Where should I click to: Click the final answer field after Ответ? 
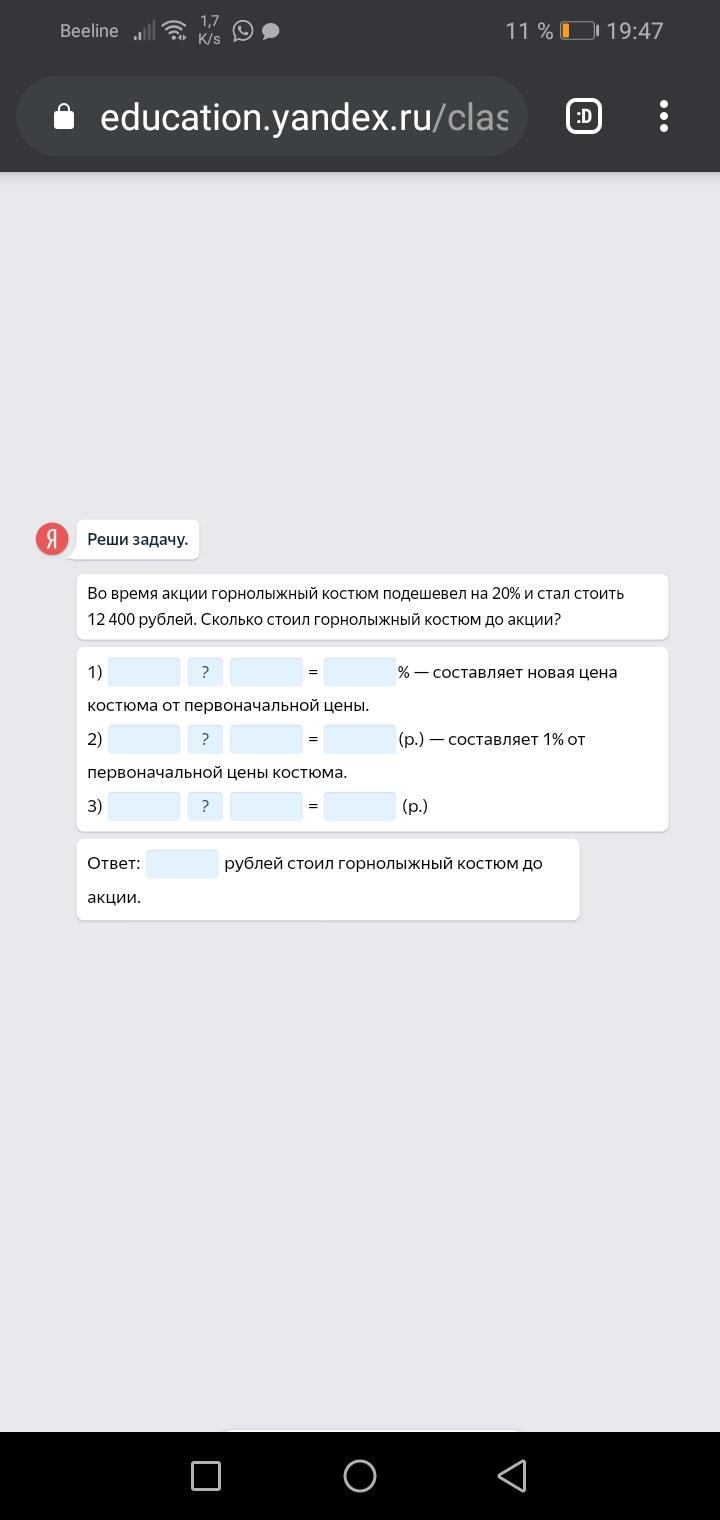182,863
